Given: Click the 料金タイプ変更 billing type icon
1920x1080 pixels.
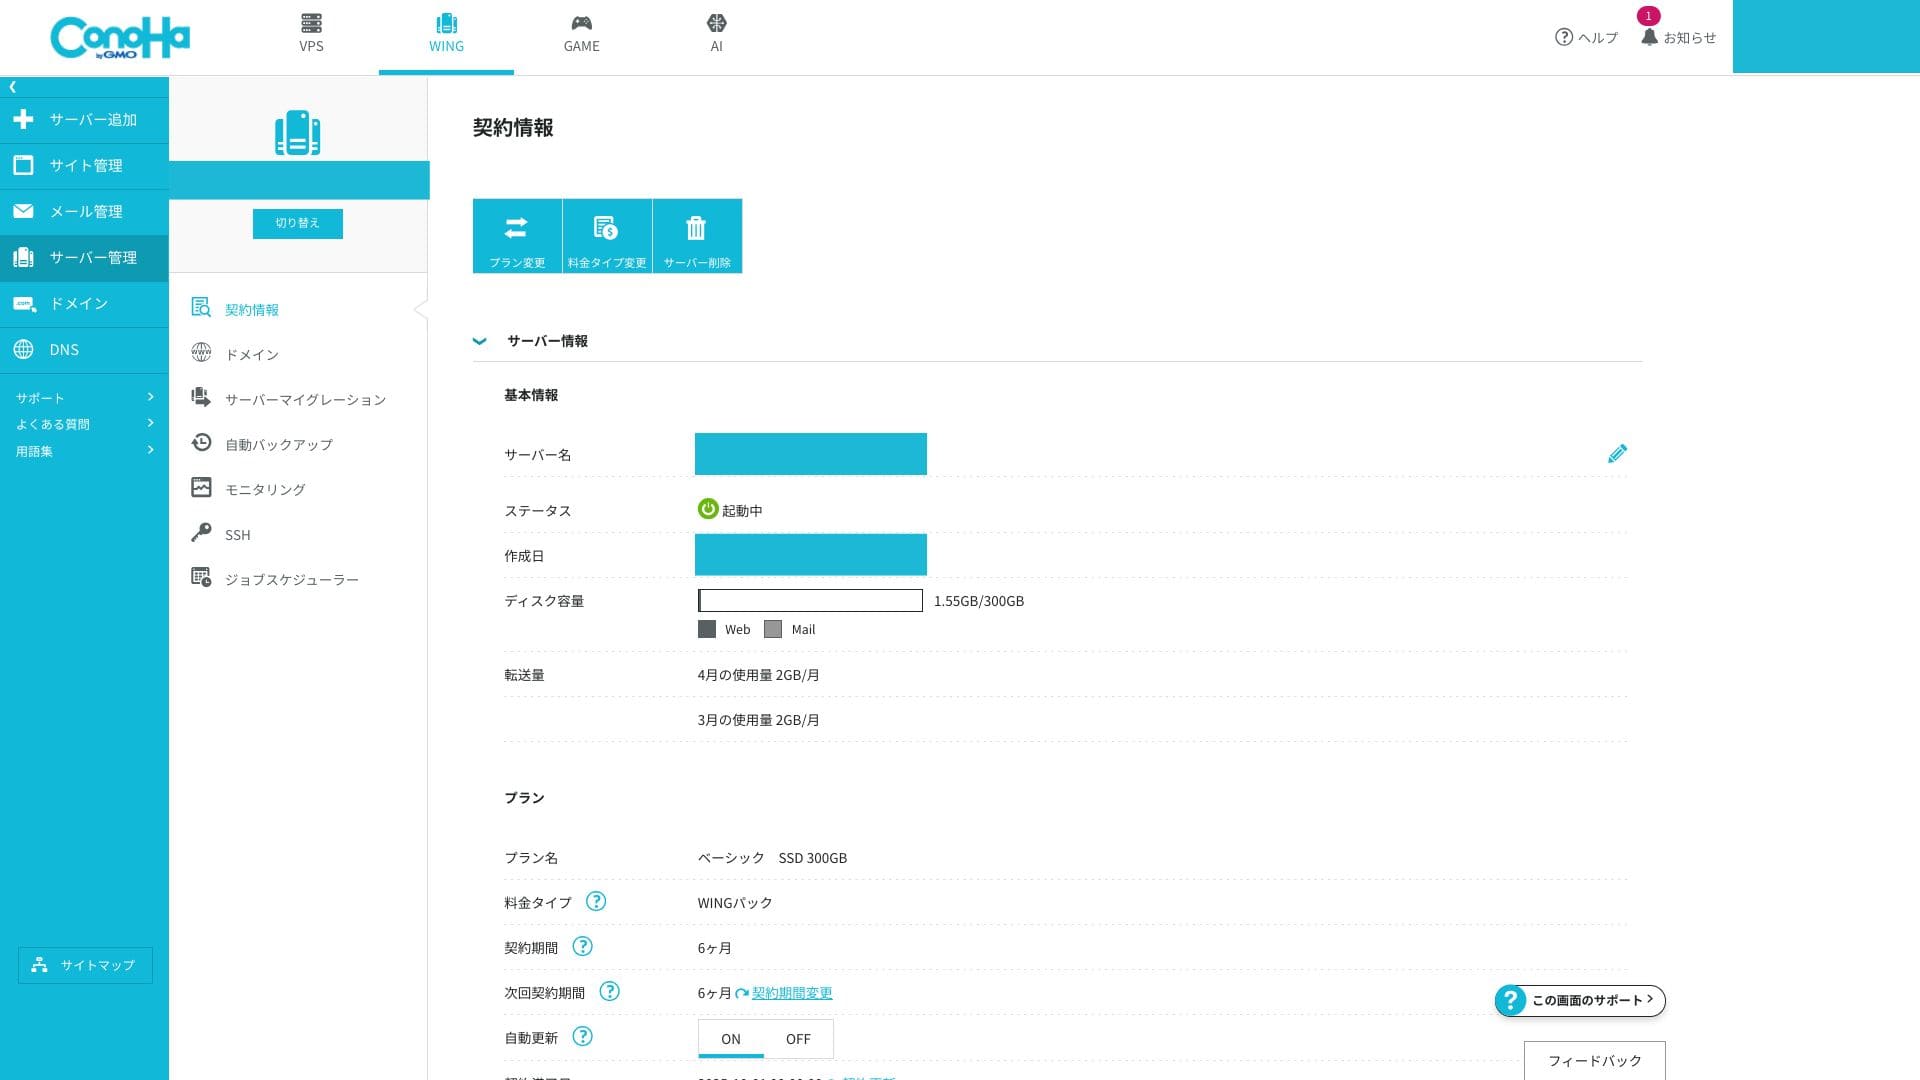Looking at the screenshot, I should (x=606, y=229).
